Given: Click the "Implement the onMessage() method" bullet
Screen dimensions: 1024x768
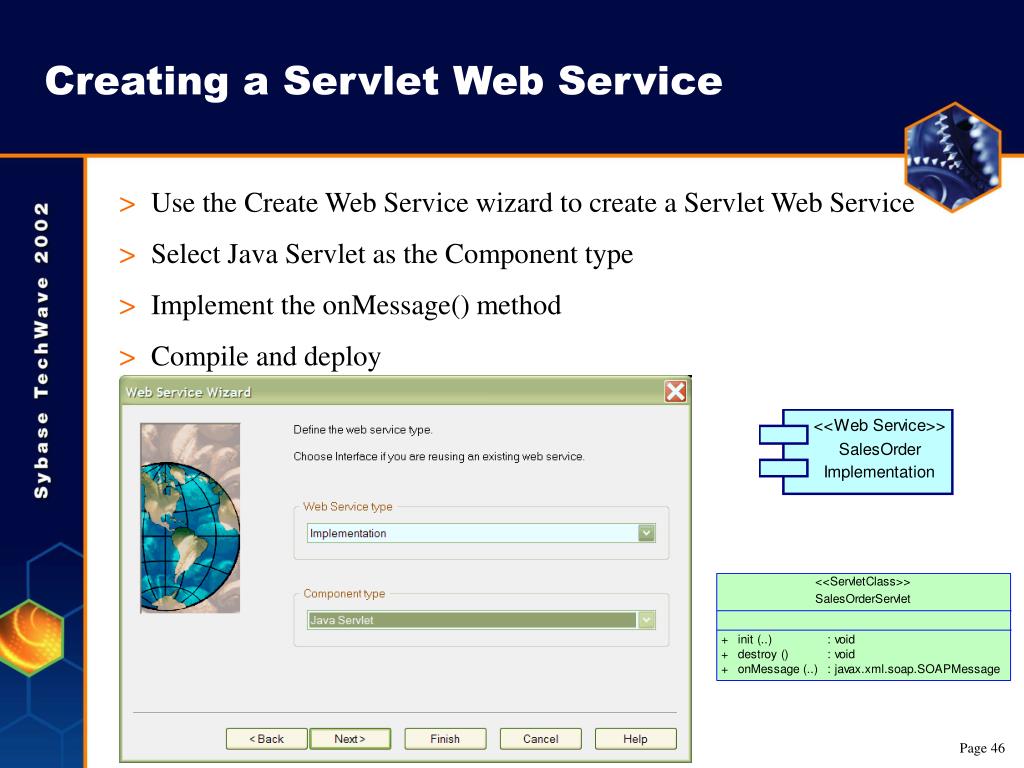Looking at the screenshot, I should coord(356,306).
